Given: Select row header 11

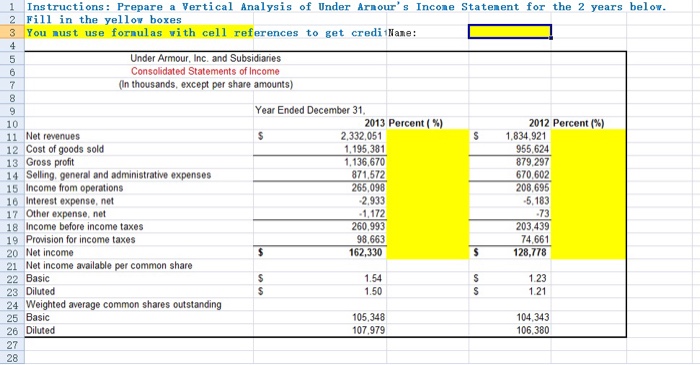Looking at the screenshot, I should (12, 136).
